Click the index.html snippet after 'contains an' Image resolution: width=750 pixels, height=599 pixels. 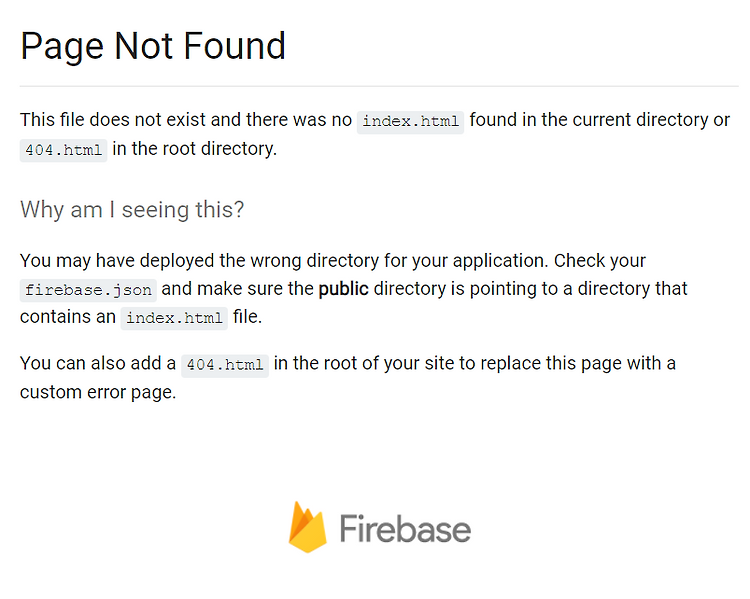(x=174, y=318)
